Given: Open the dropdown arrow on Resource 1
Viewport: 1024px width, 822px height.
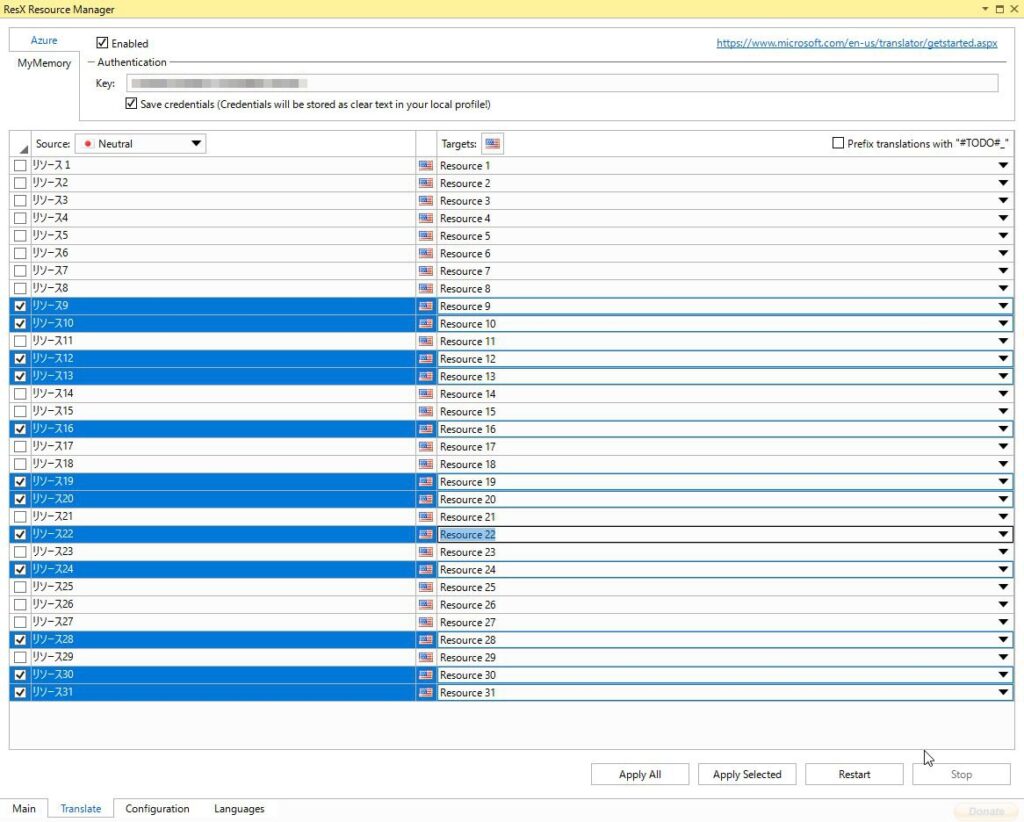Looking at the screenshot, I should [1003, 165].
